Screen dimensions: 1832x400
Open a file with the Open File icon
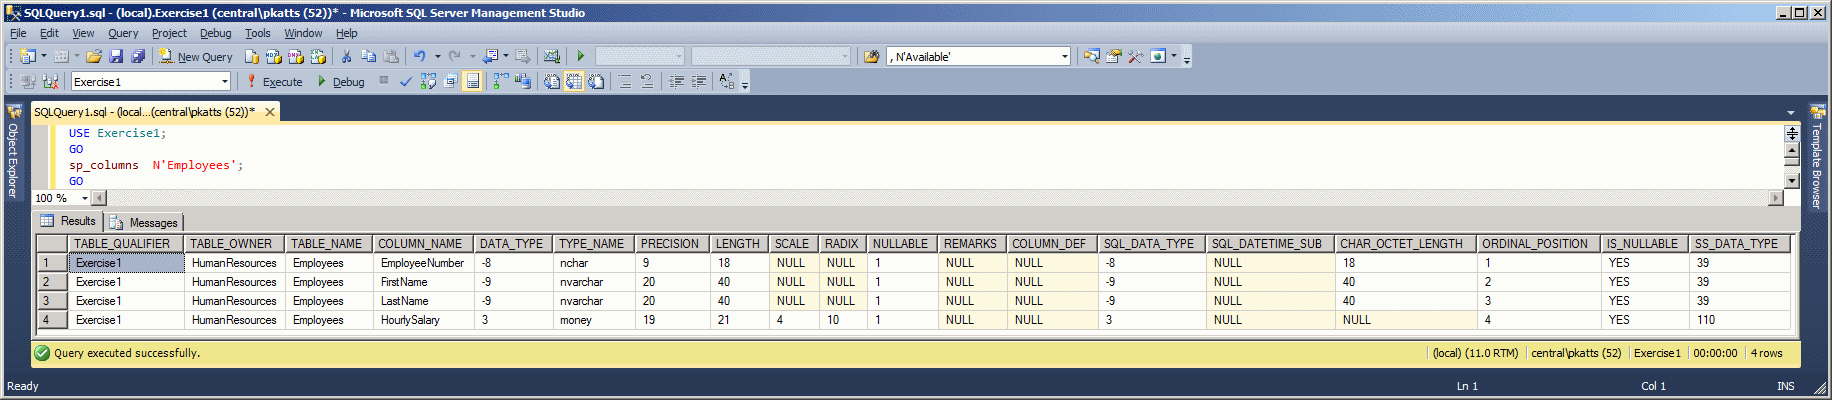click(94, 56)
